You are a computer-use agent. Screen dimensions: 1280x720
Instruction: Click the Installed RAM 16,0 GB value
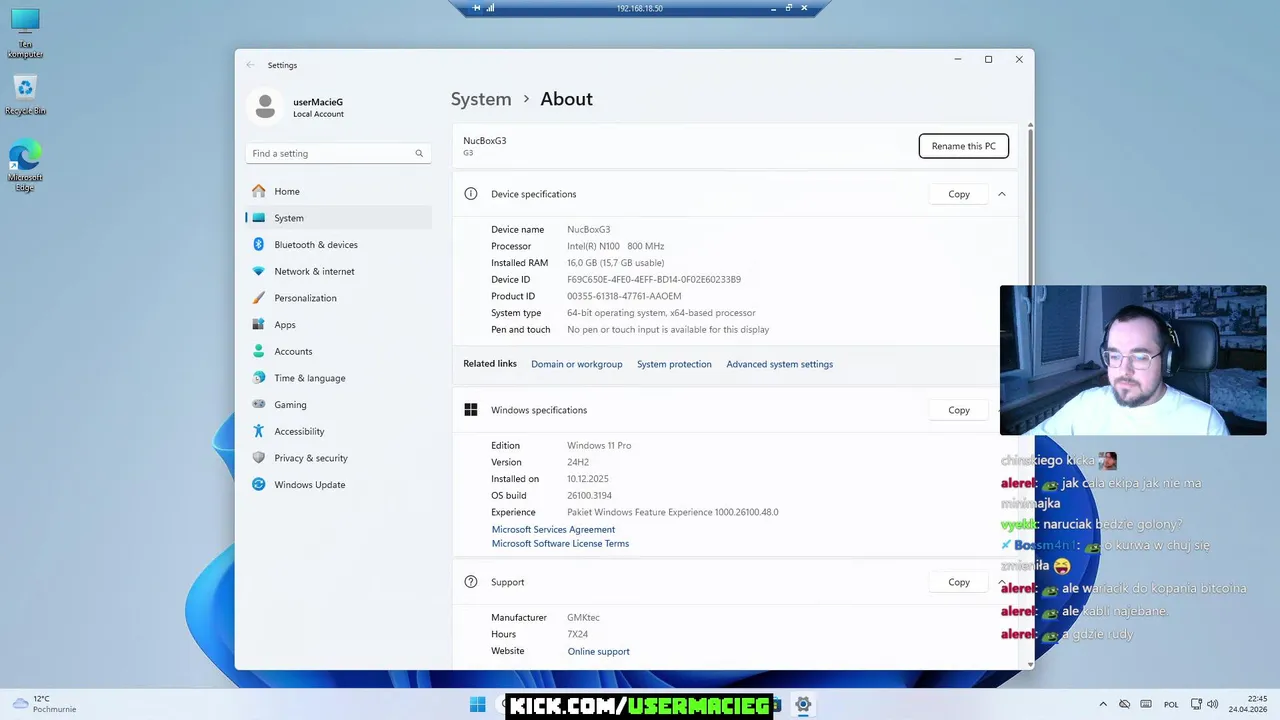tap(615, 263)
